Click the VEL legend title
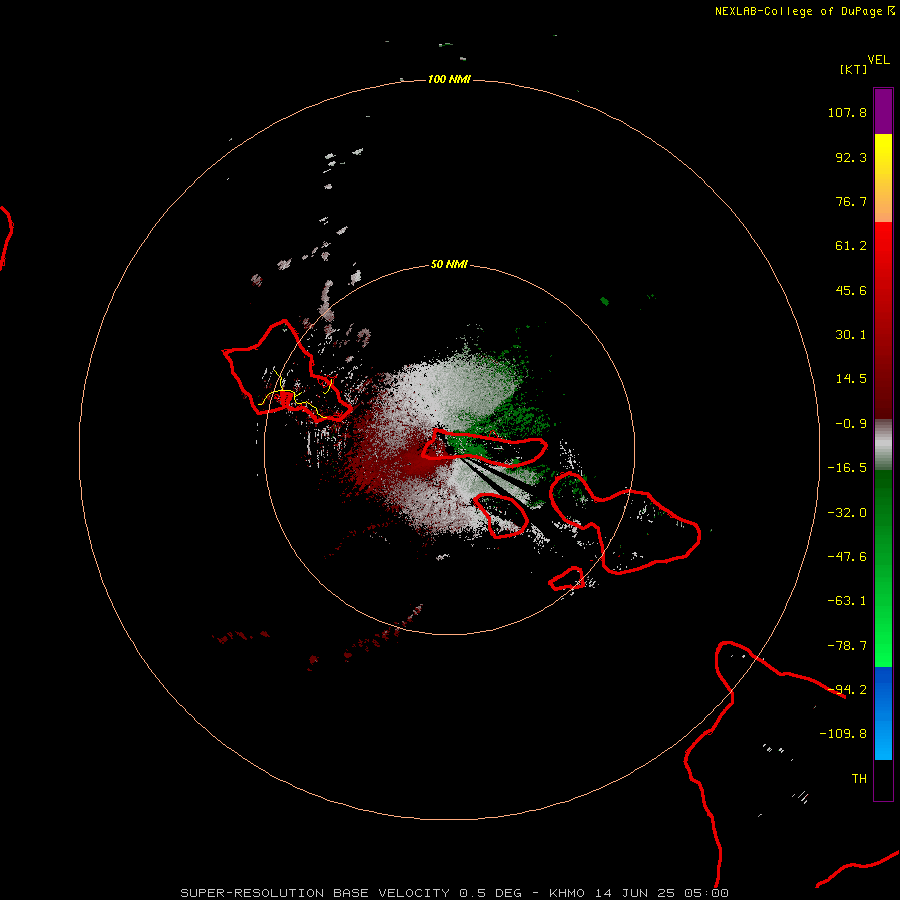900x900 pixels. pyautogui.click(x=878, y=60)
